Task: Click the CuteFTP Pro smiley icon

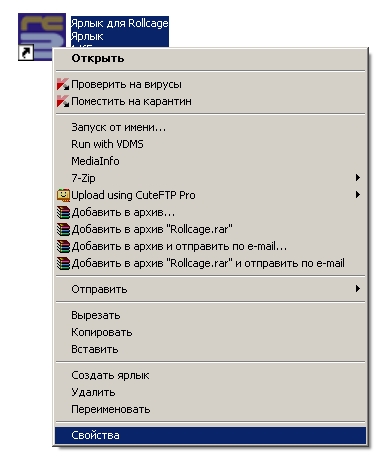Action: pyautogui.click(x=63, y=195)
